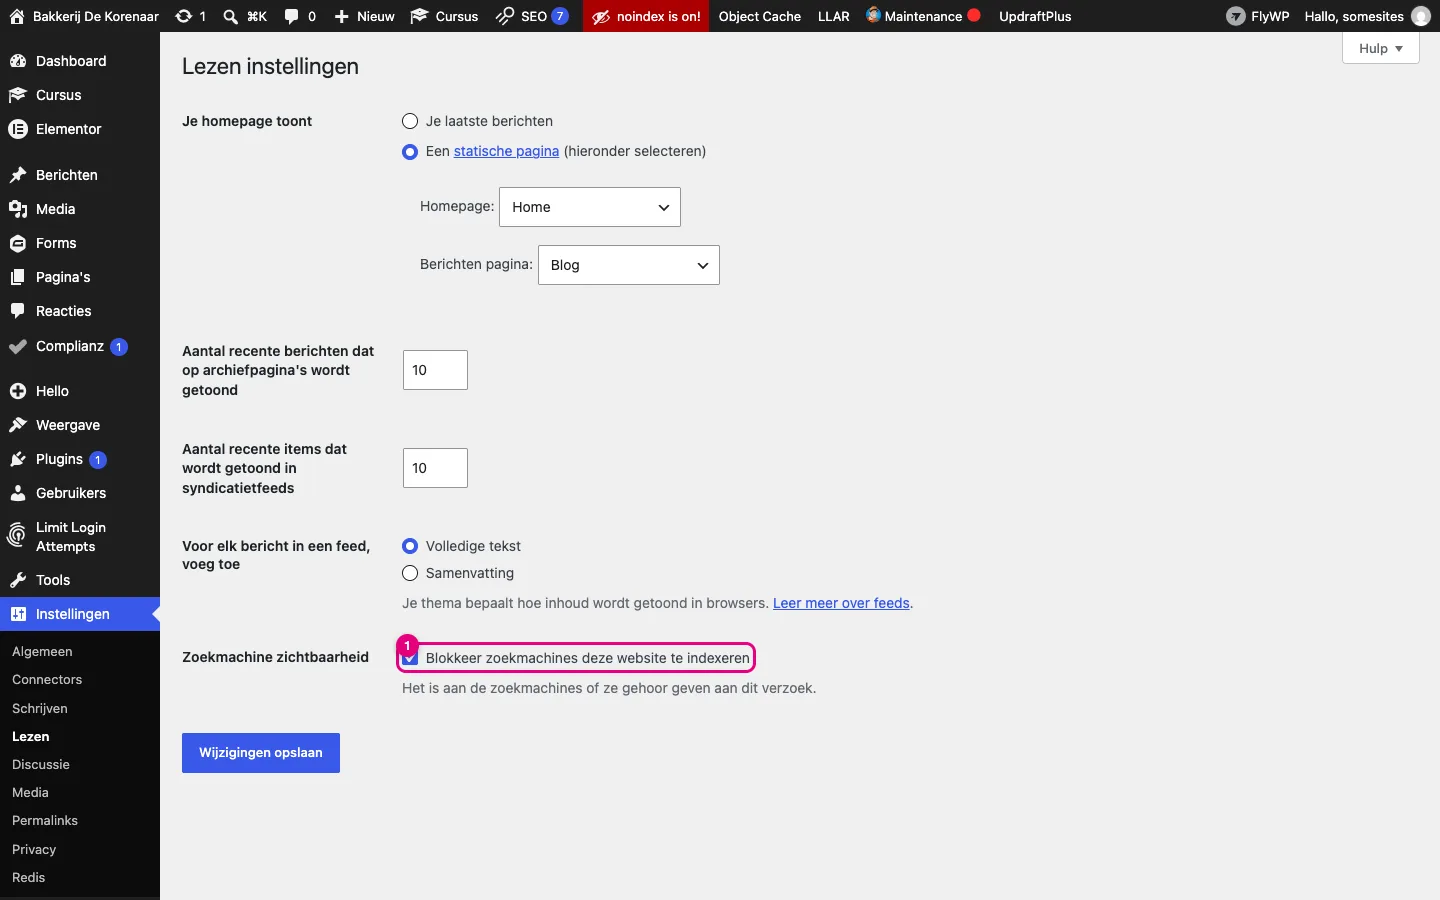Select the Gebruikers user icon
This screenshot has width=1440, height=900.
tap(17, 493)
